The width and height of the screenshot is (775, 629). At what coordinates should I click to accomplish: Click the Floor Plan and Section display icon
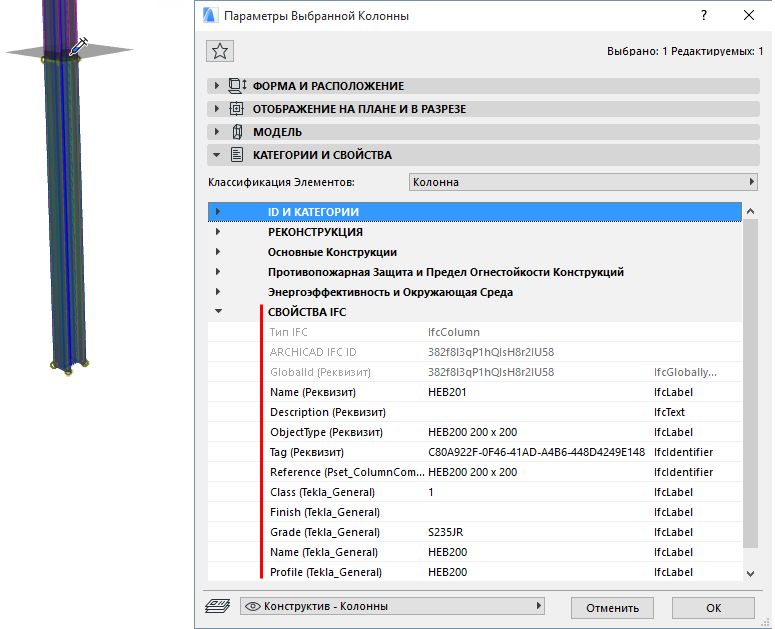(237, 109)
